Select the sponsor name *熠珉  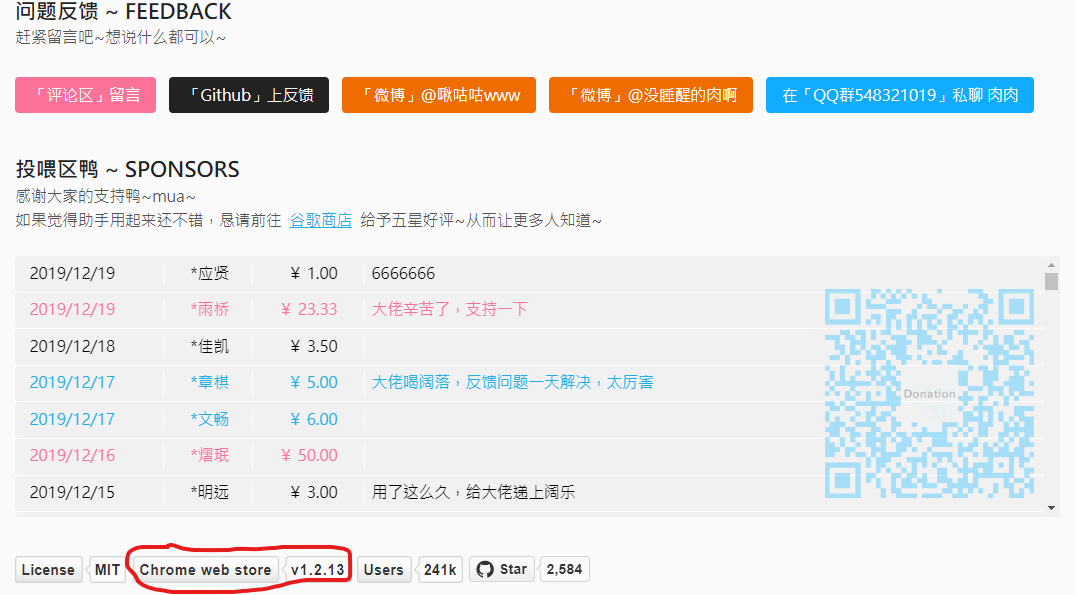pyautogui.click(x=210, y=455)
